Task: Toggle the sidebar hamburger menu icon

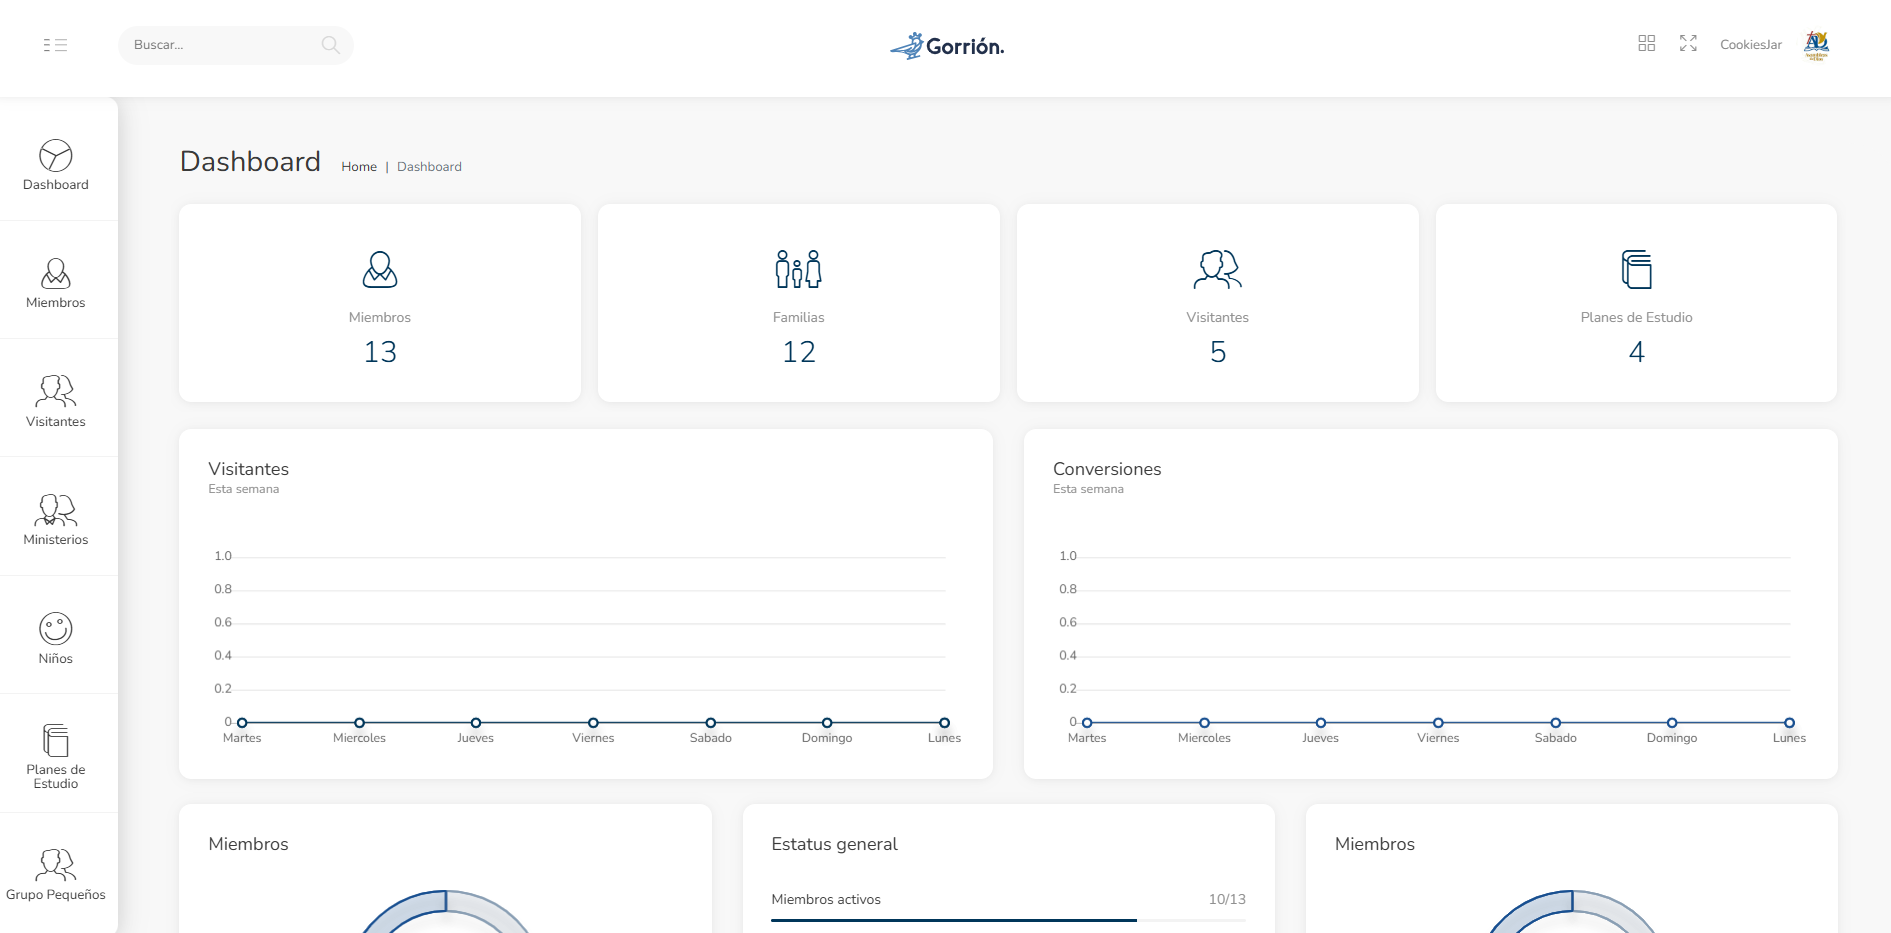Action: (x=55, y=45)
